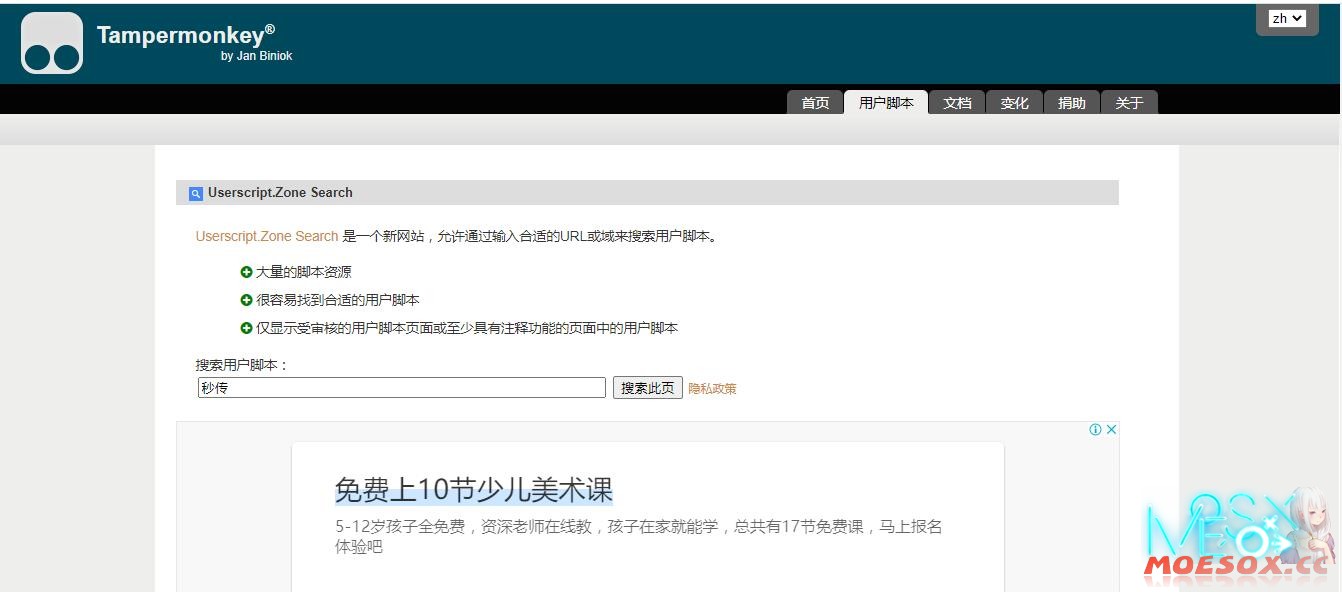Click the ad headline 免费上10节少儿美术课
This screenshot has width=1342, height=592.
475,489
